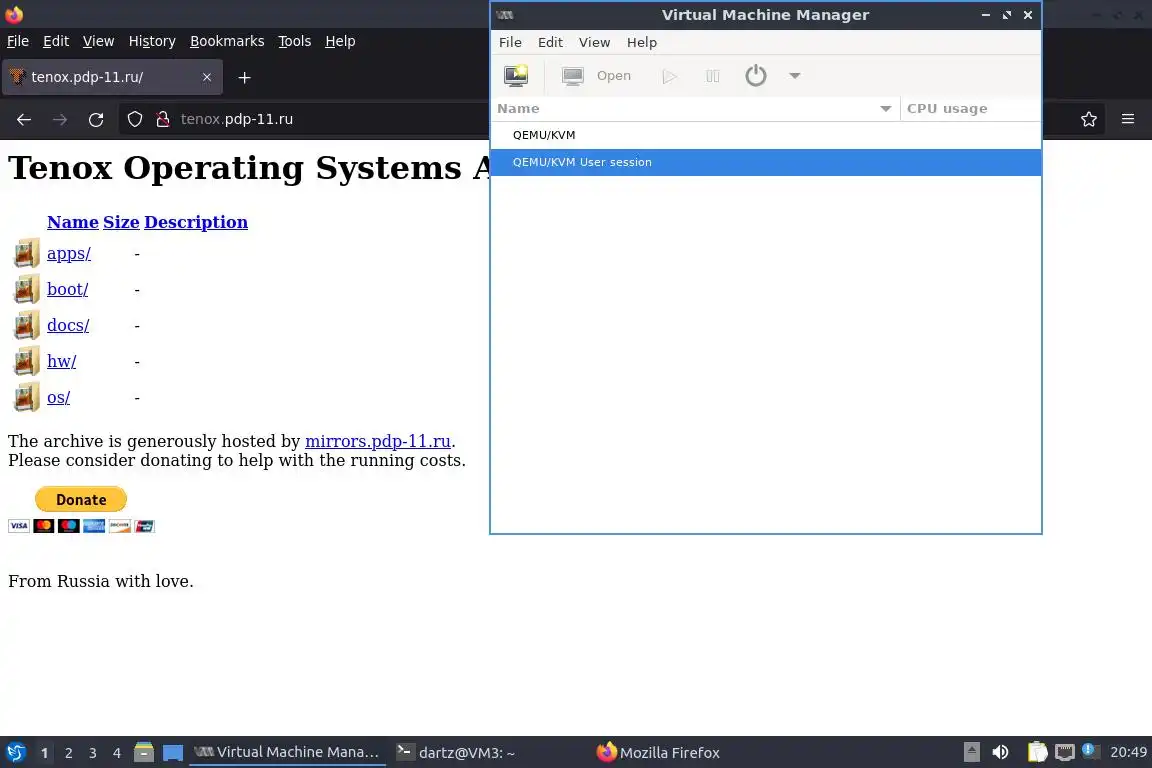Click the Run virtual machine play icon
This screenshot has height=768, width=1152.
point(669,76)
